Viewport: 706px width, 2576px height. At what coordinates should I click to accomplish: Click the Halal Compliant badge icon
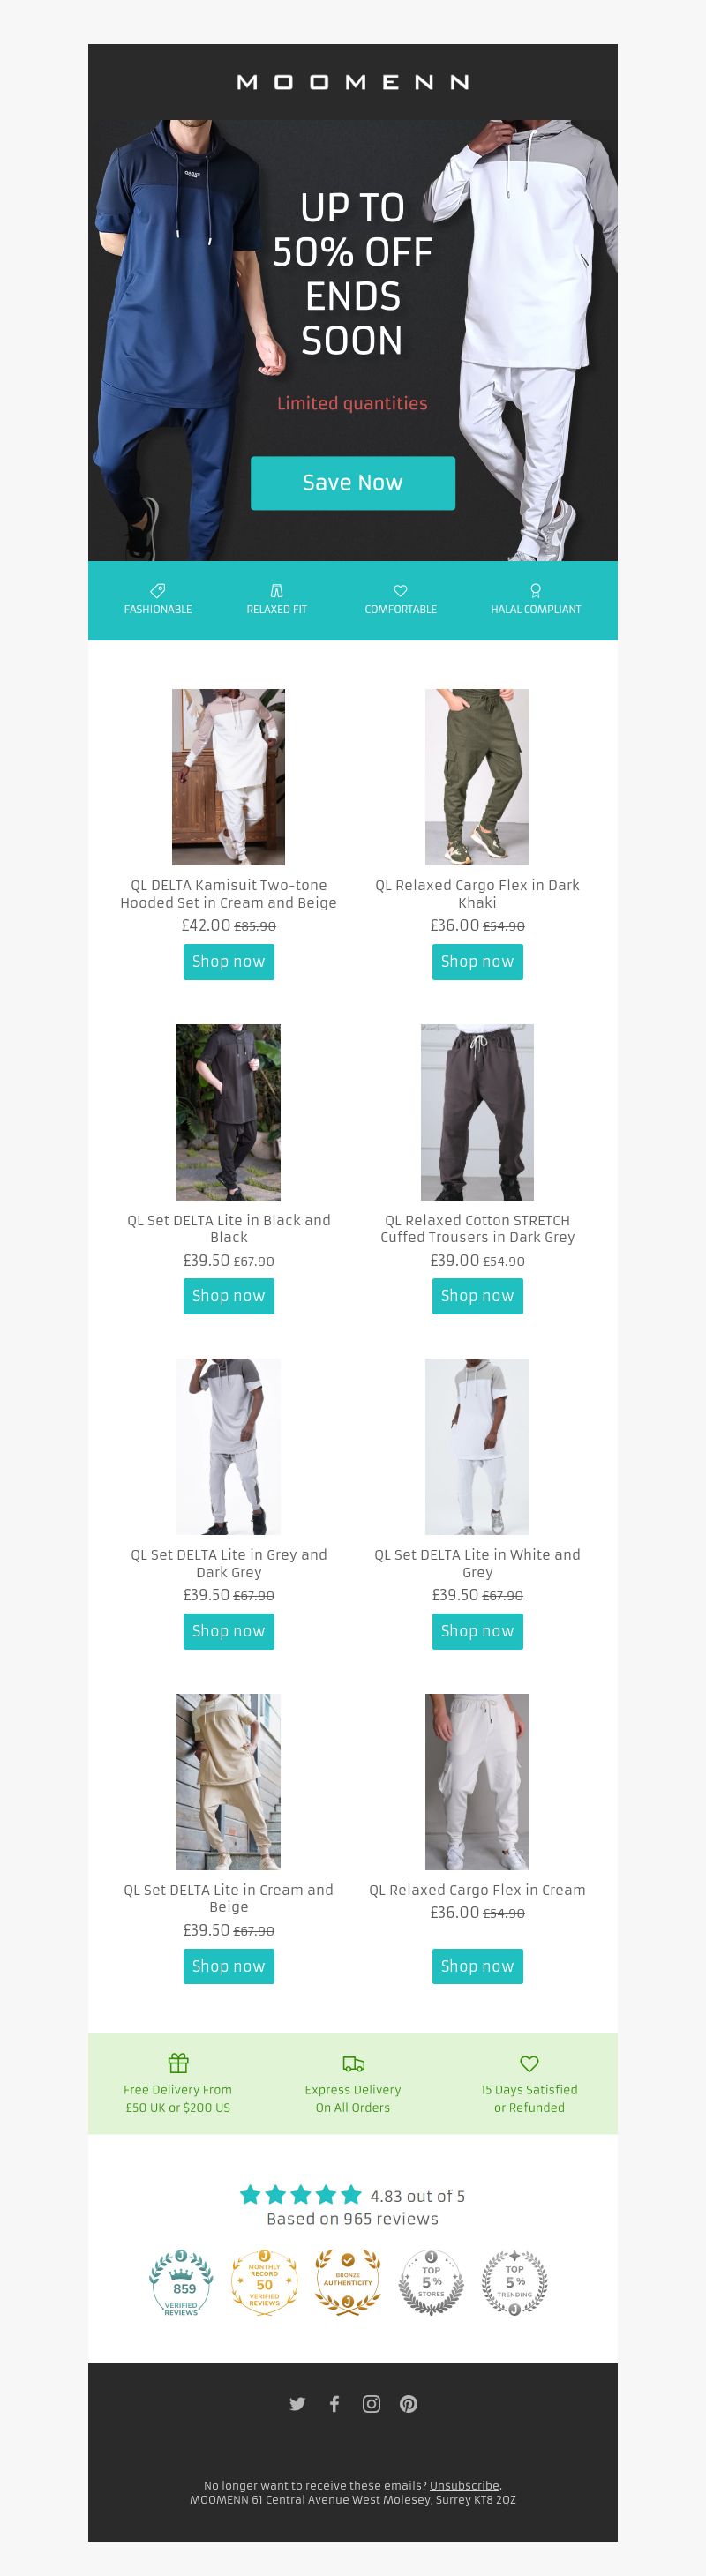coord(535,591)
